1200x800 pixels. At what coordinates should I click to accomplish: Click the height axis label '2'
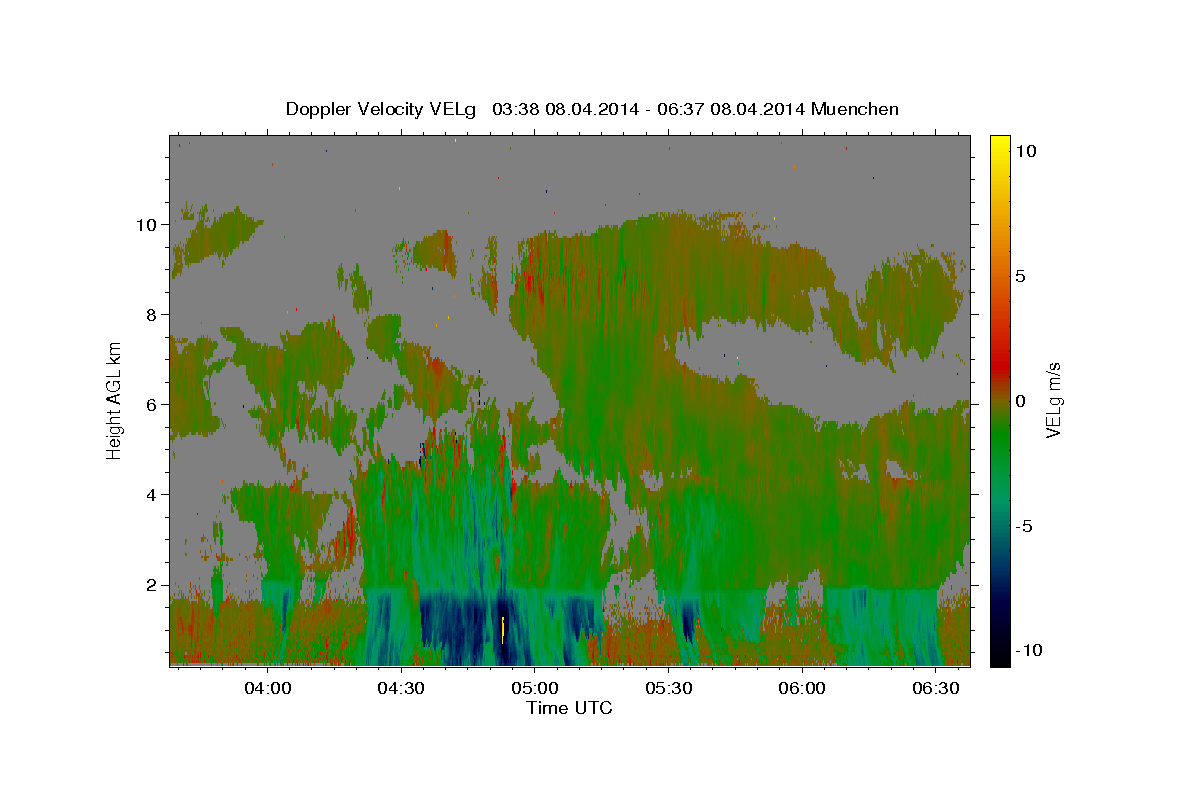(x=152, y=585)
